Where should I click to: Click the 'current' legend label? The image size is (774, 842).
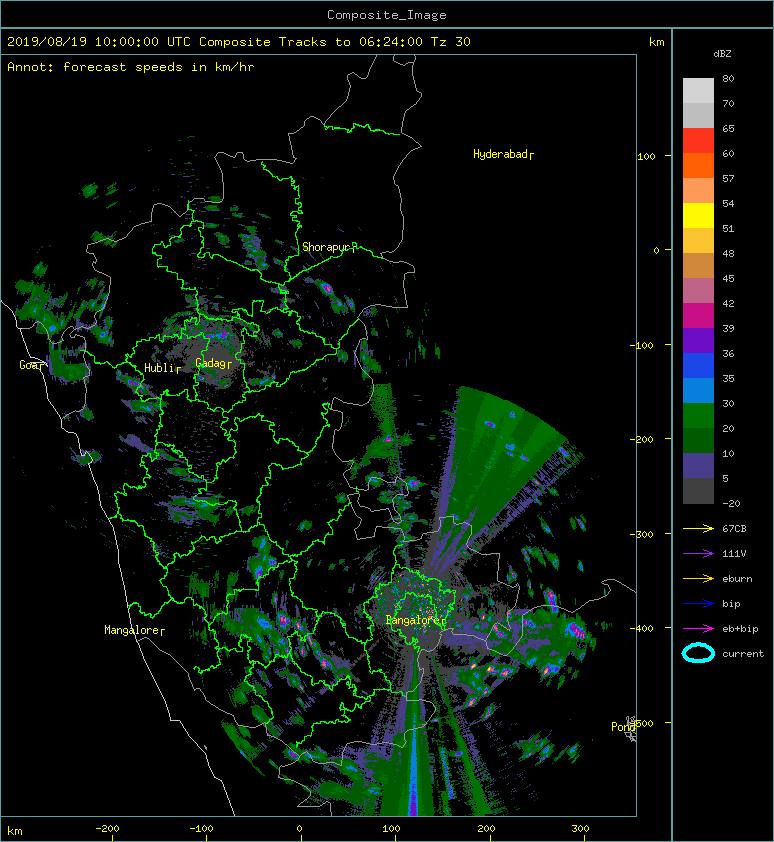[743, 654]
